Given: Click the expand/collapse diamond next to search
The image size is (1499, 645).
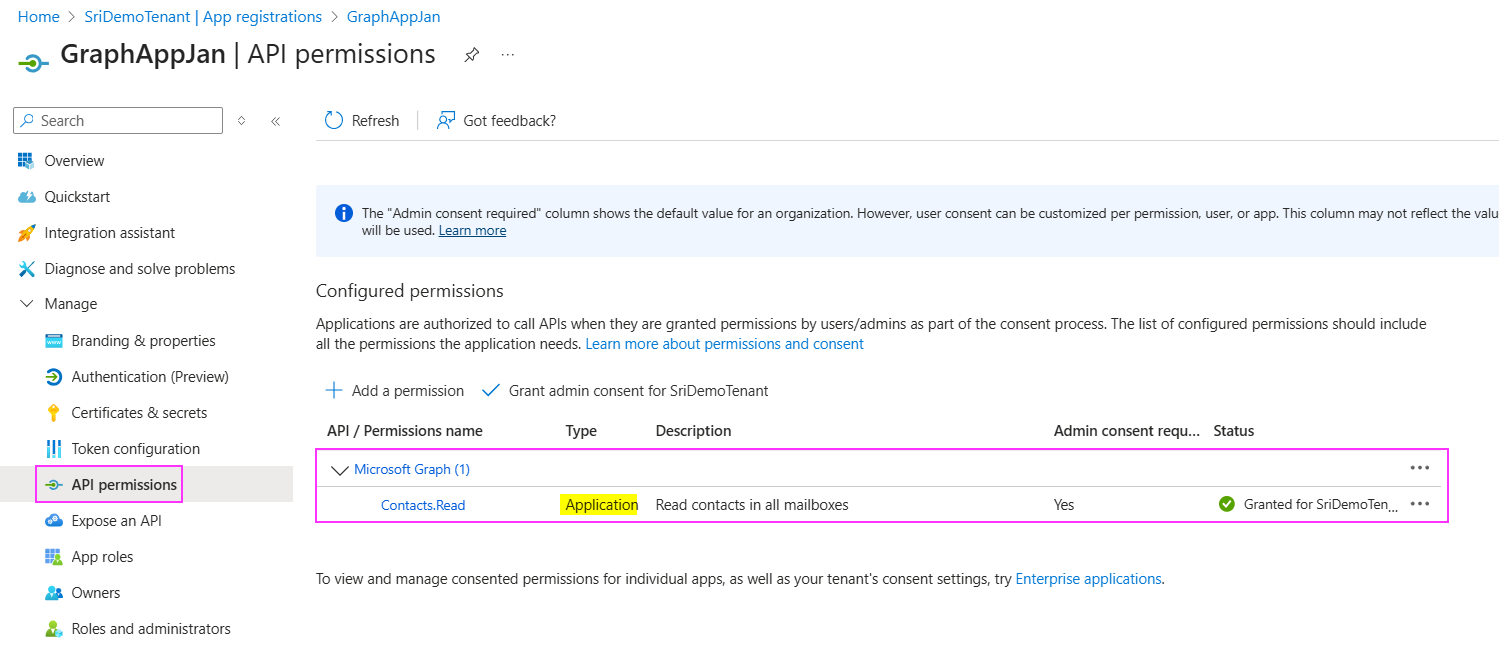Looking at the screenshot, I should [241, 120].
